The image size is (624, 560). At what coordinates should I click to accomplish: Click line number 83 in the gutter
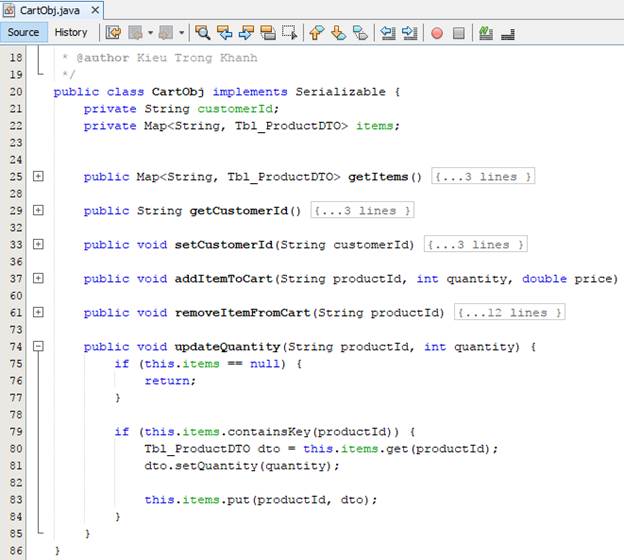click(16, 500)
